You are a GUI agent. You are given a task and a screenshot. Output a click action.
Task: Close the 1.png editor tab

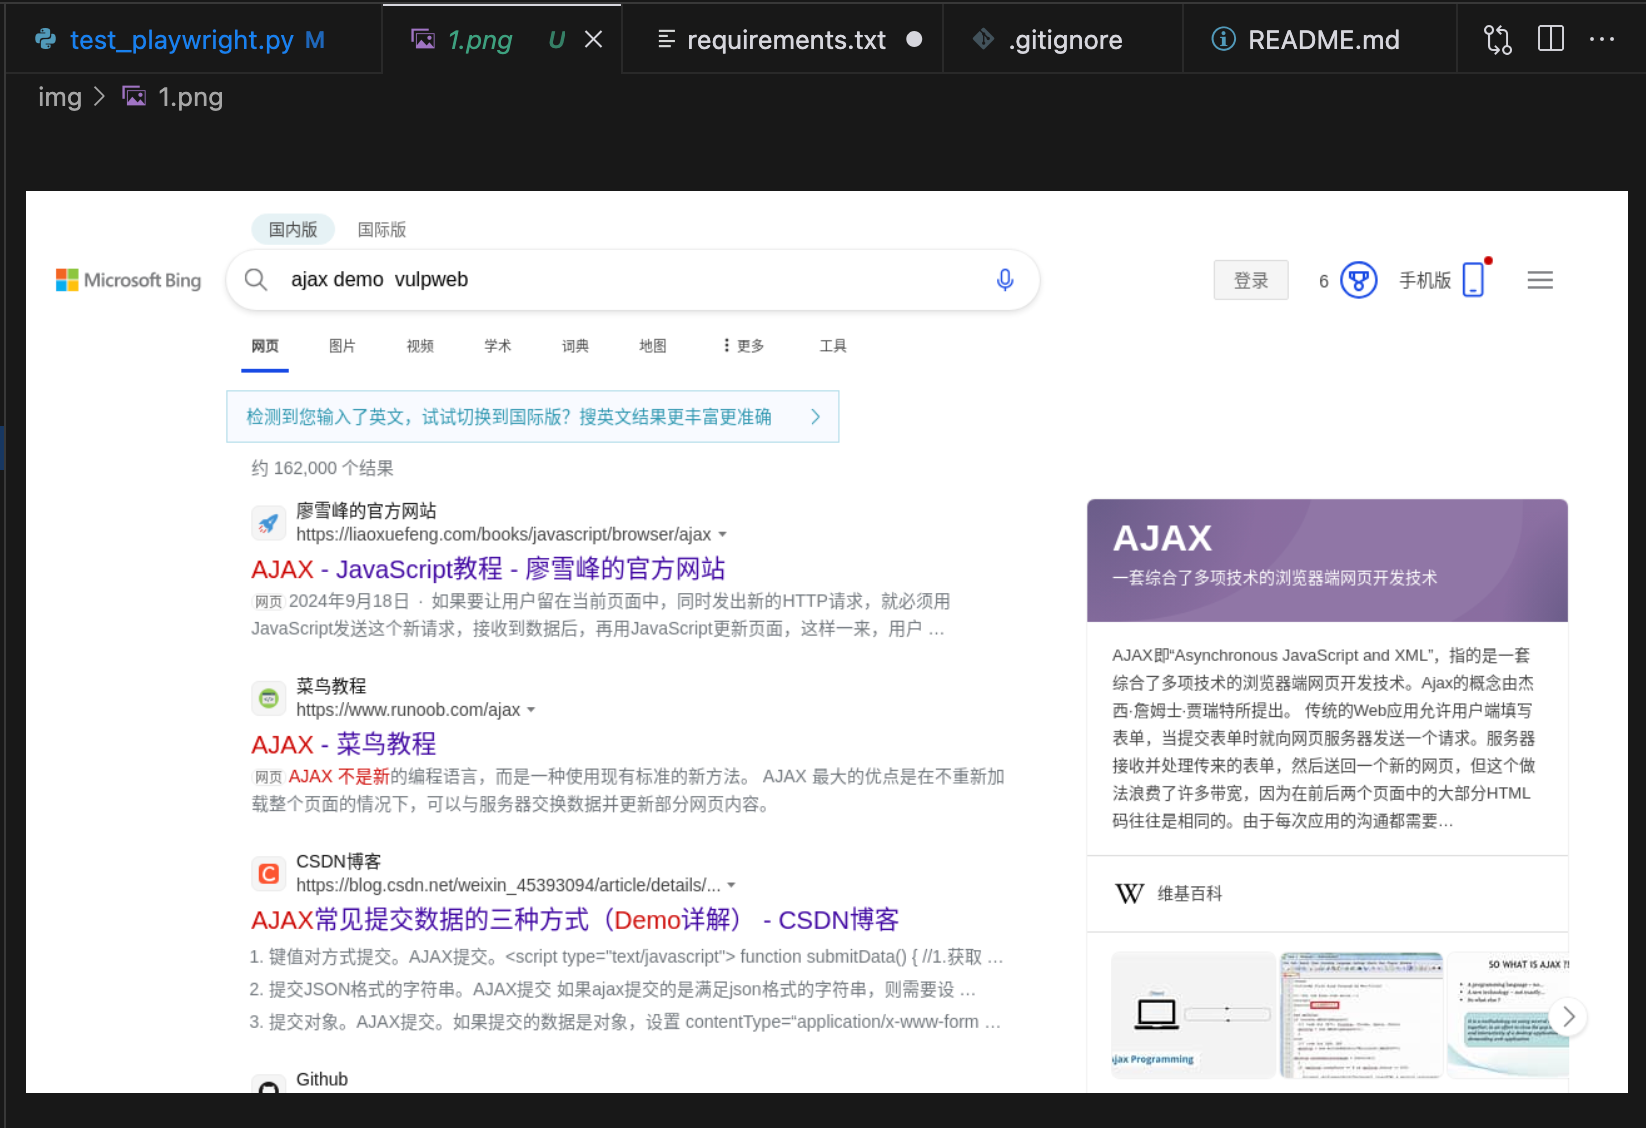click(x=593, y=39)
